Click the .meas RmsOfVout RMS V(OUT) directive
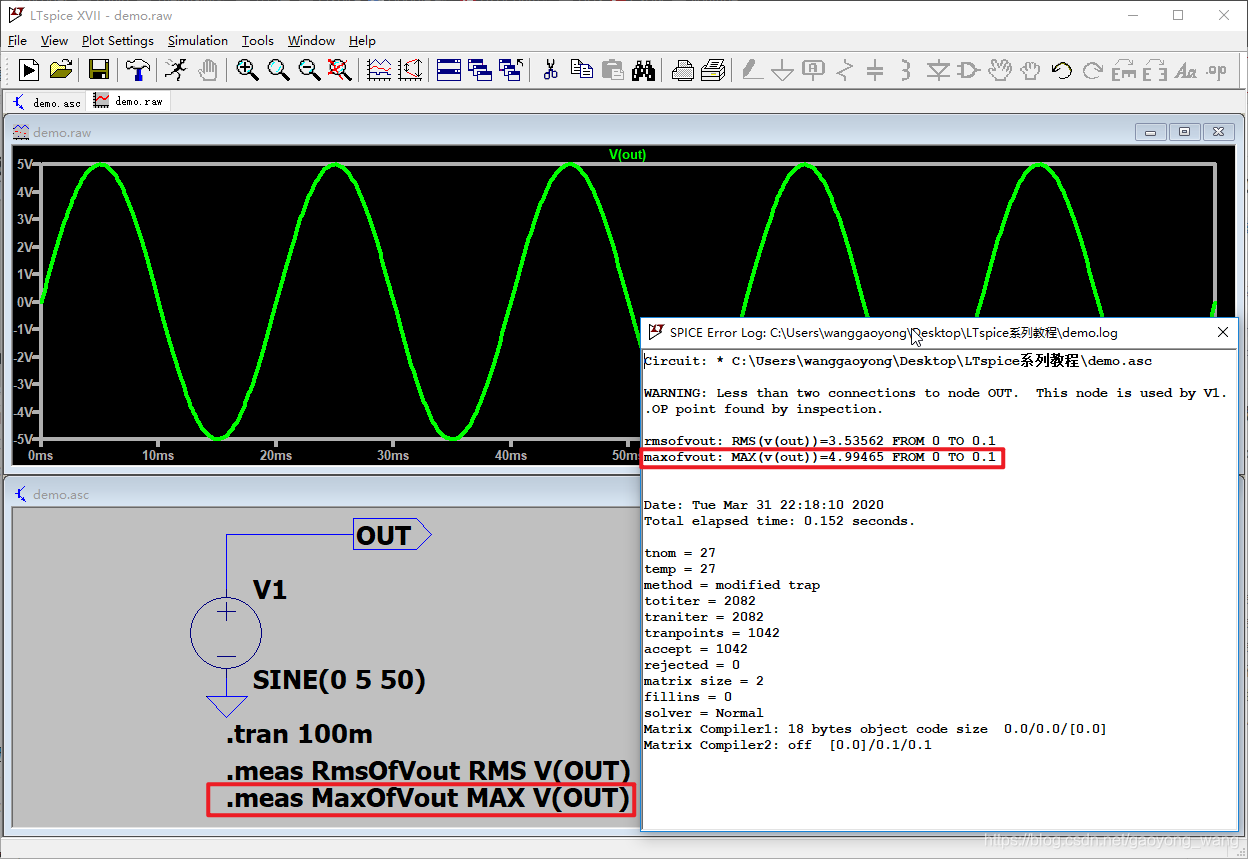The image size is (1248, 859). click(x=428, y=770)
